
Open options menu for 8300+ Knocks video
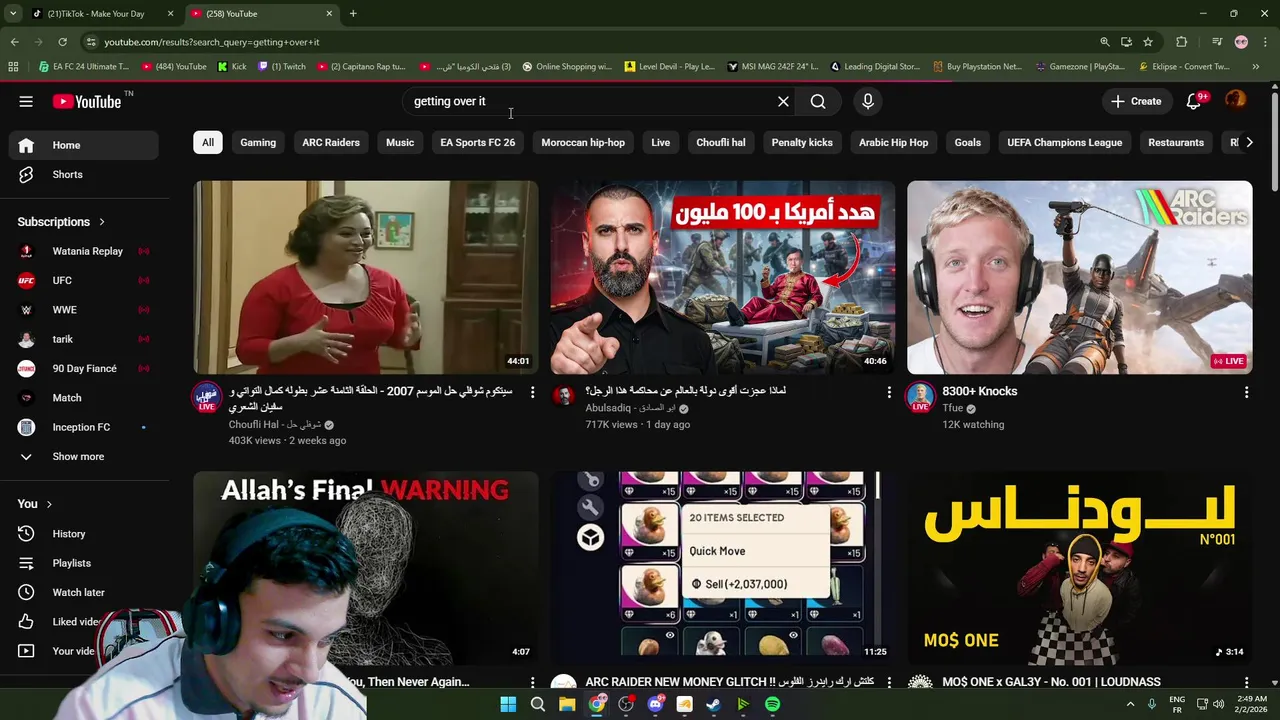(x=1246, y=393)
